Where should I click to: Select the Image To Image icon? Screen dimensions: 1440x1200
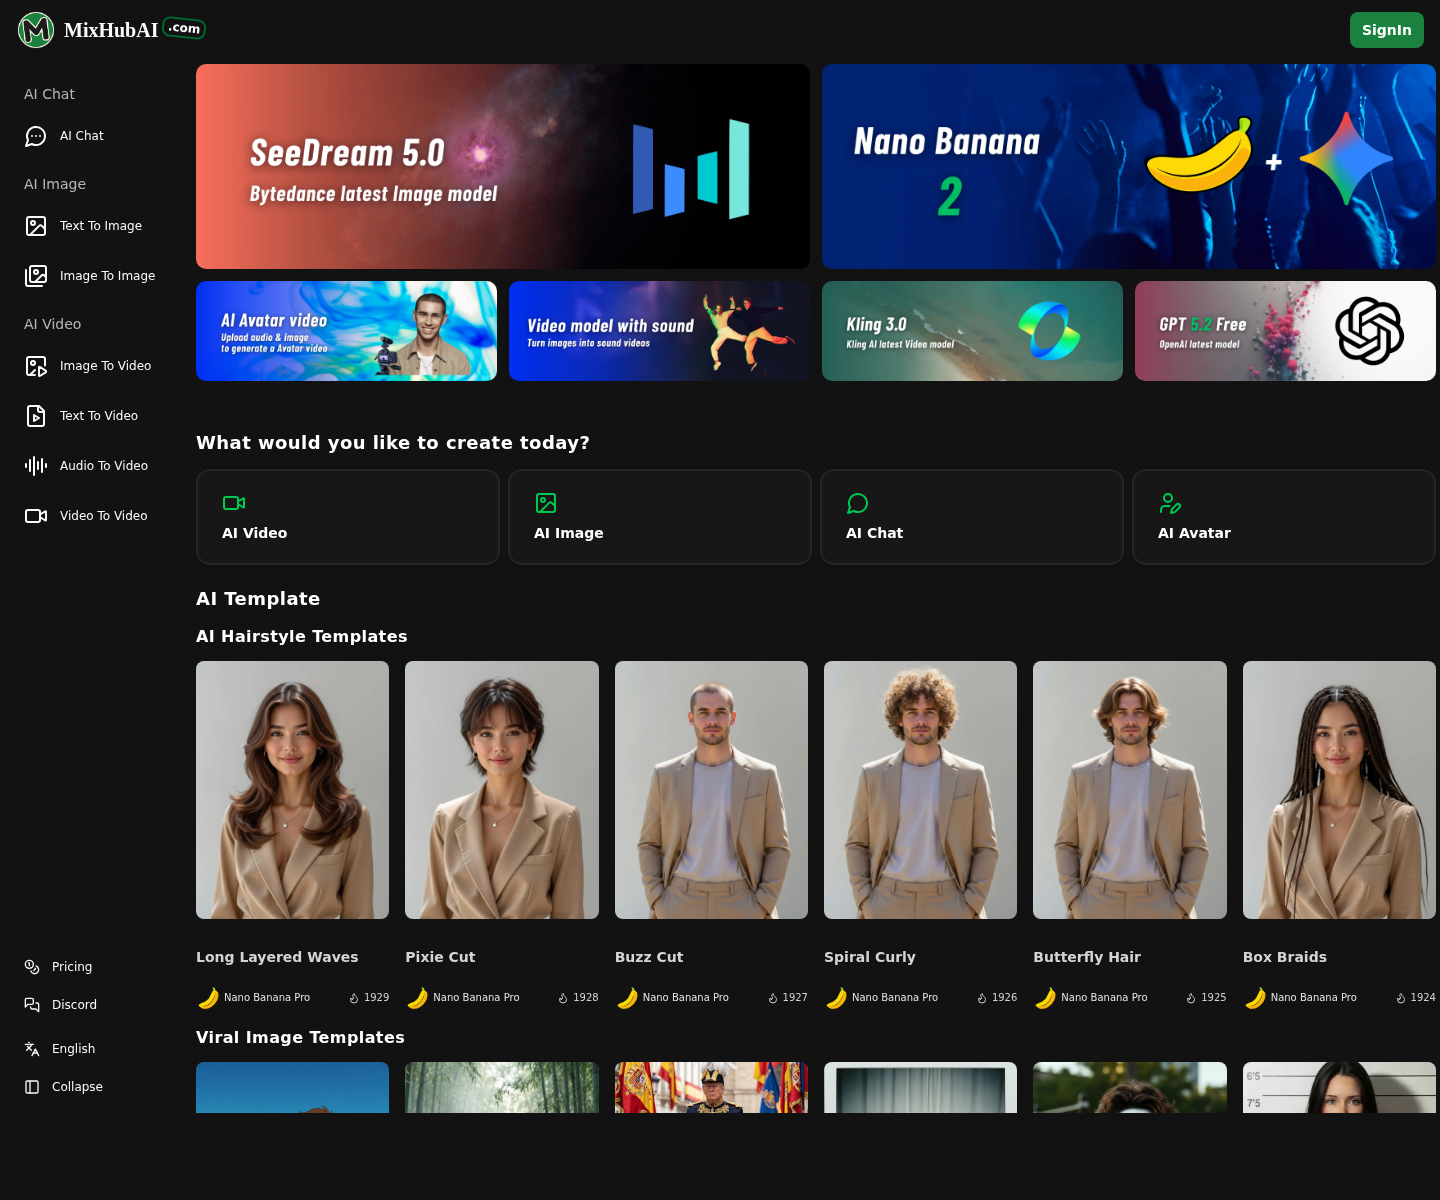pos(36,276)
